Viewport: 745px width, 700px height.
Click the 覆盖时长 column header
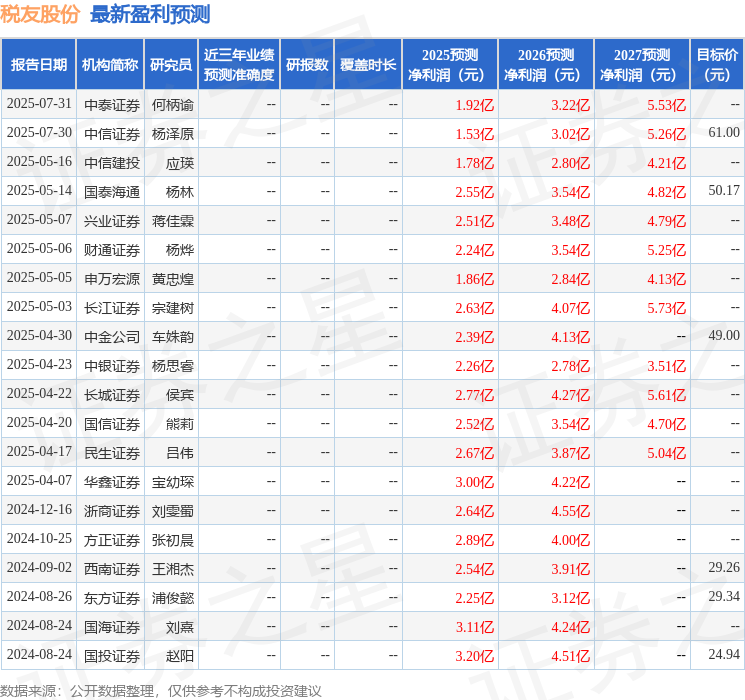[368, 65]
